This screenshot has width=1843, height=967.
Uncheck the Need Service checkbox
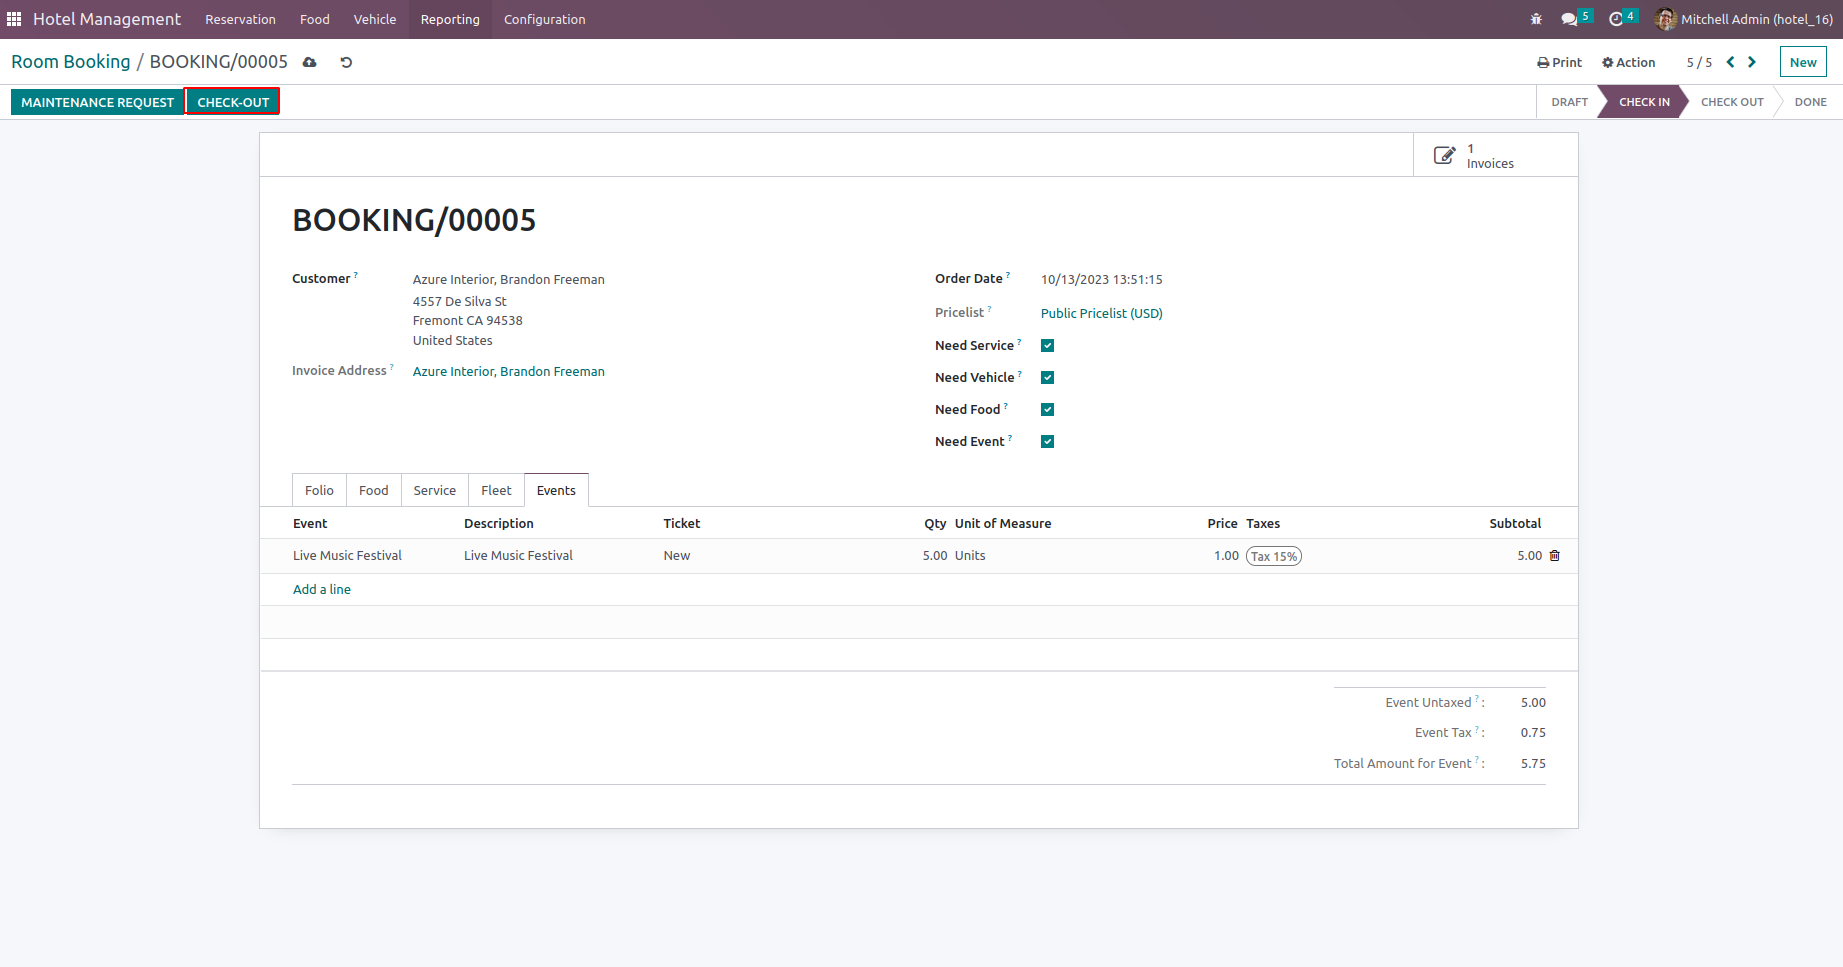click(x=1047, y=346)
